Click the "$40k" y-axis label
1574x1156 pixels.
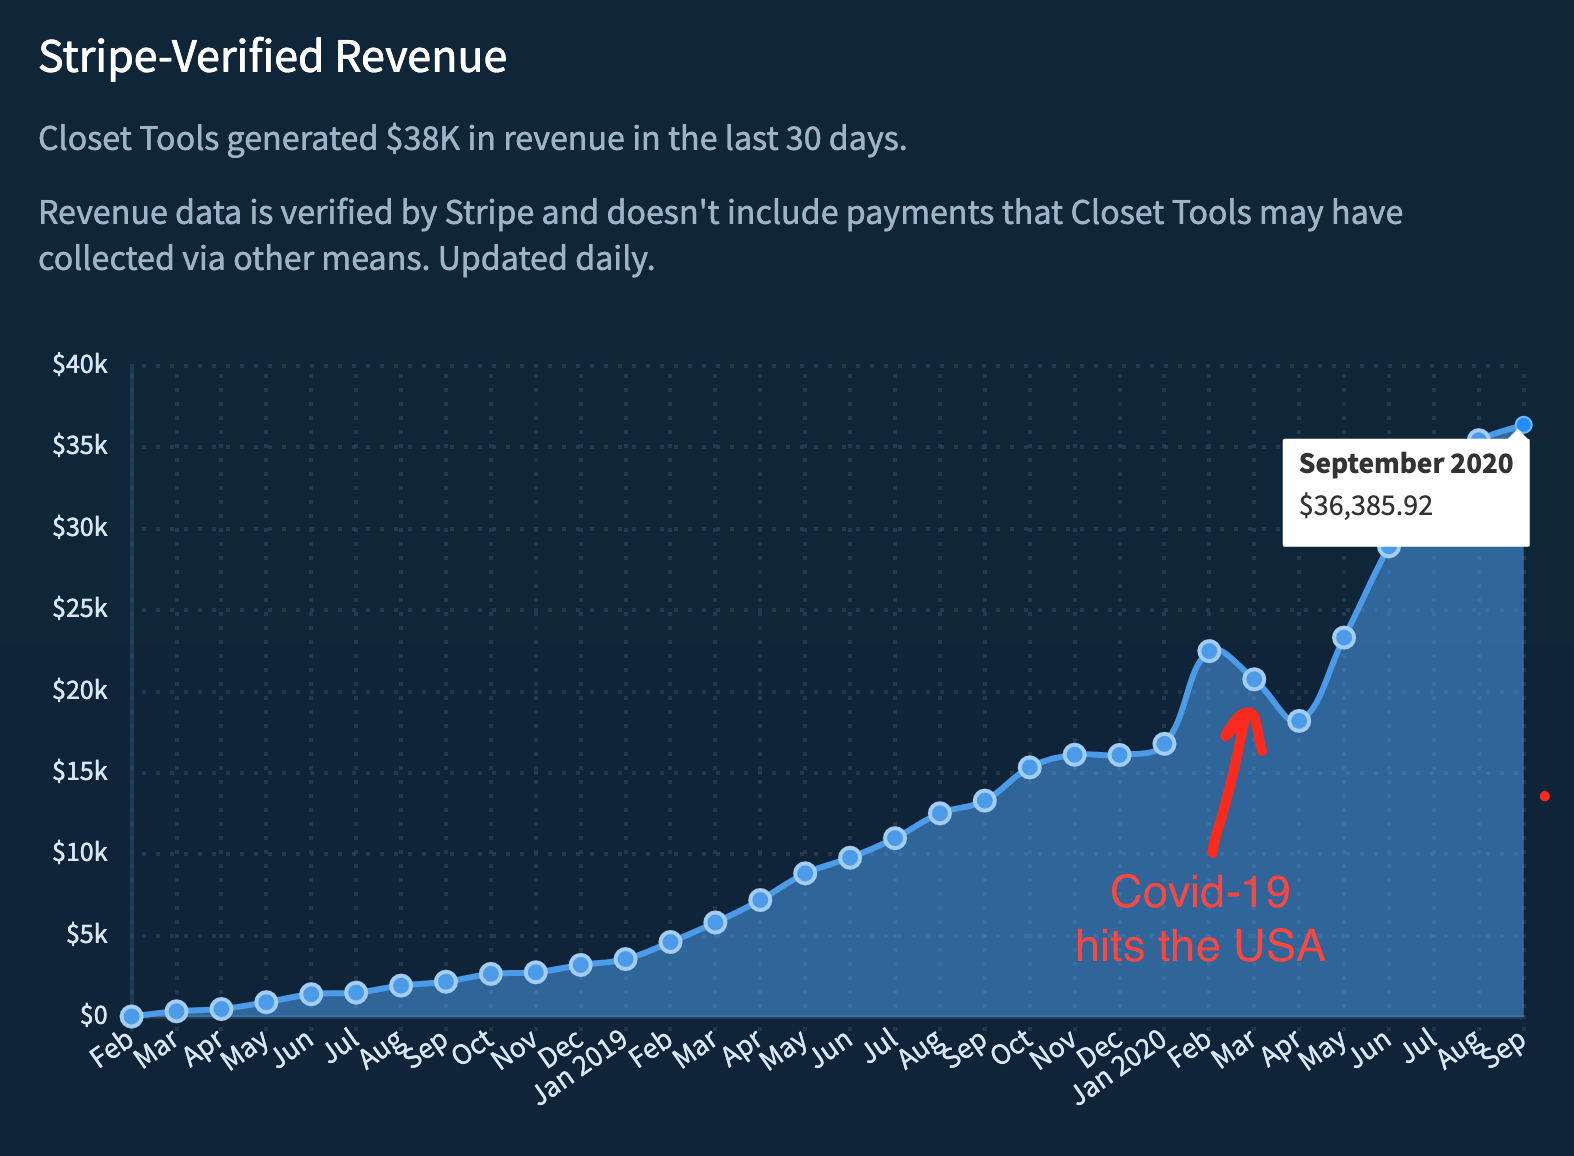tap(80, 364)
